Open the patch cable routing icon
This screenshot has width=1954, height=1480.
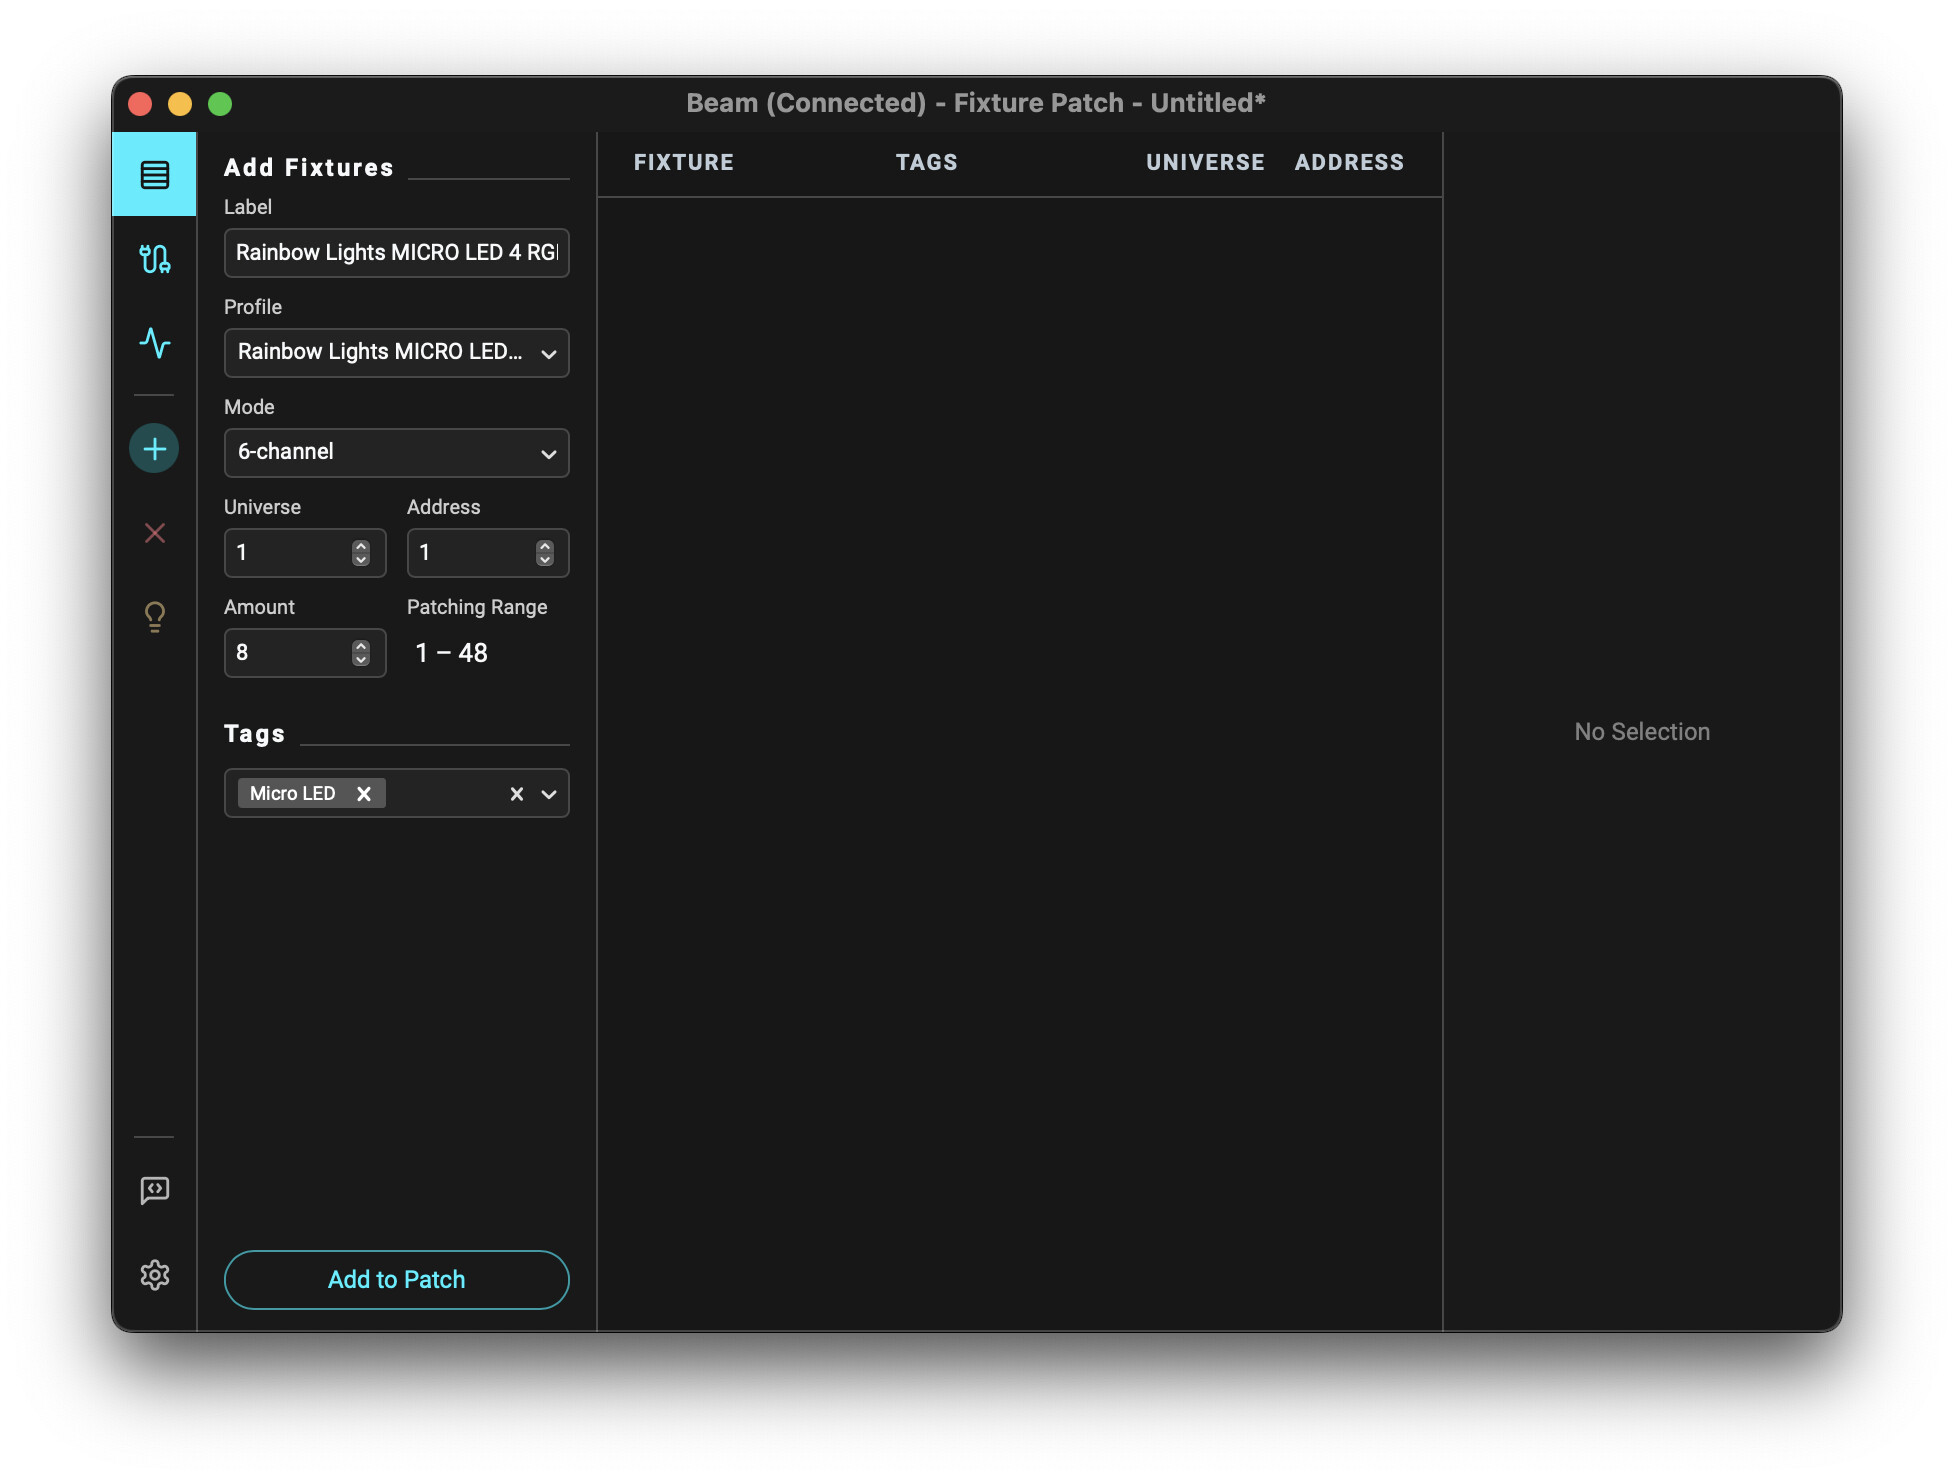[x=154, y=259]
